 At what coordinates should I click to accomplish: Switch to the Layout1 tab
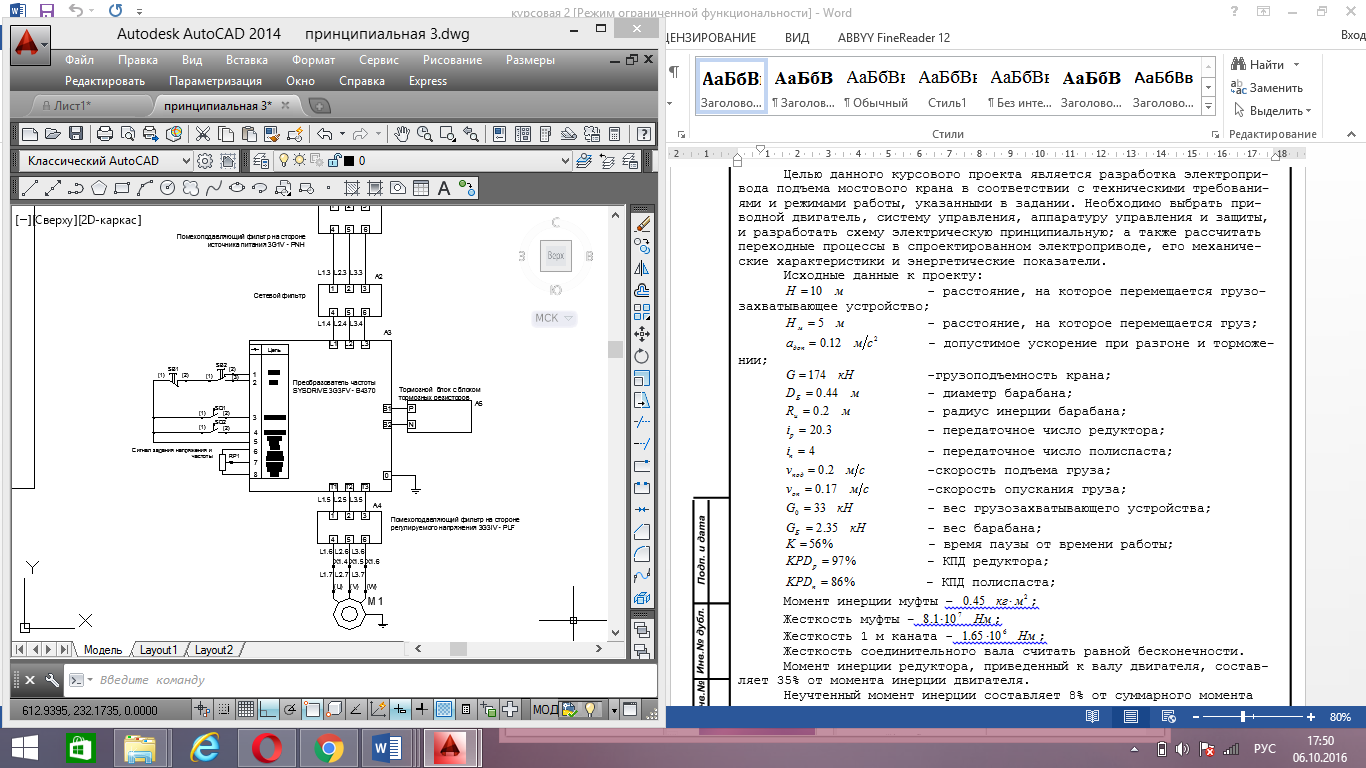click(157, 650)
